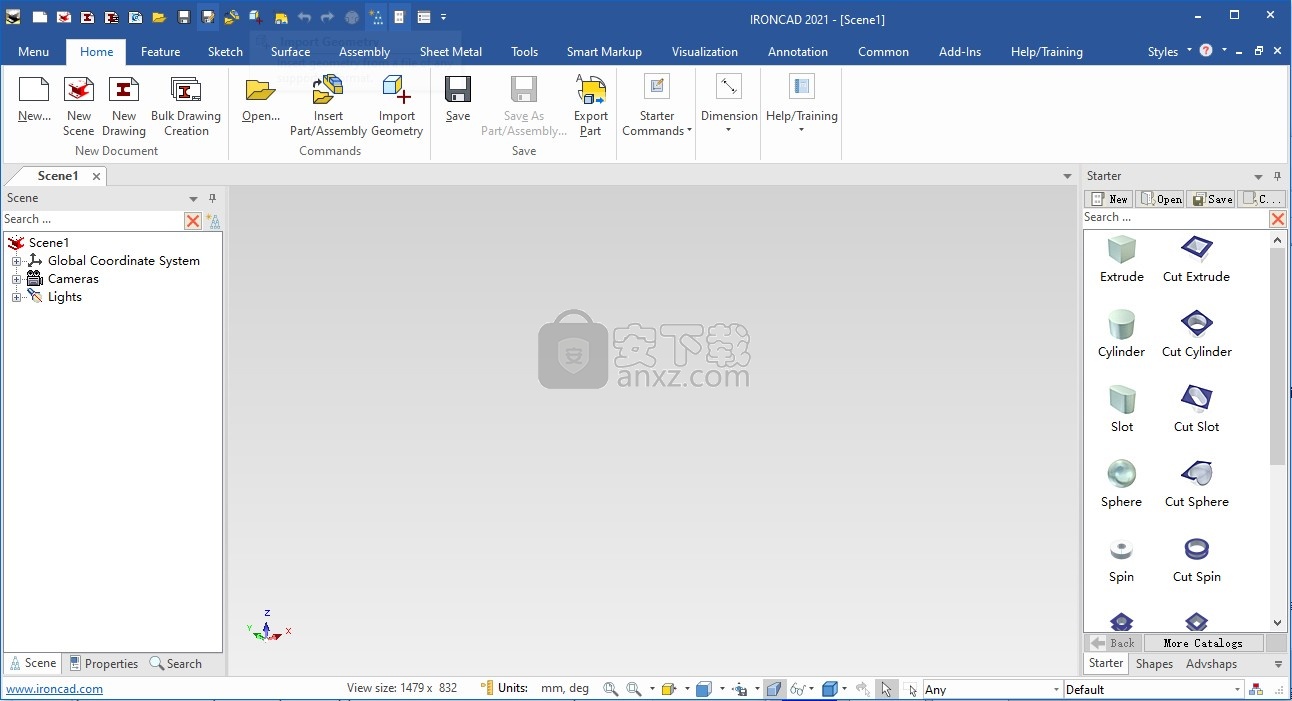Toggle the box selection tool in status bar
Image resolution: width=1292 pixels, height=701 pixels.
(x=910, y=689)
